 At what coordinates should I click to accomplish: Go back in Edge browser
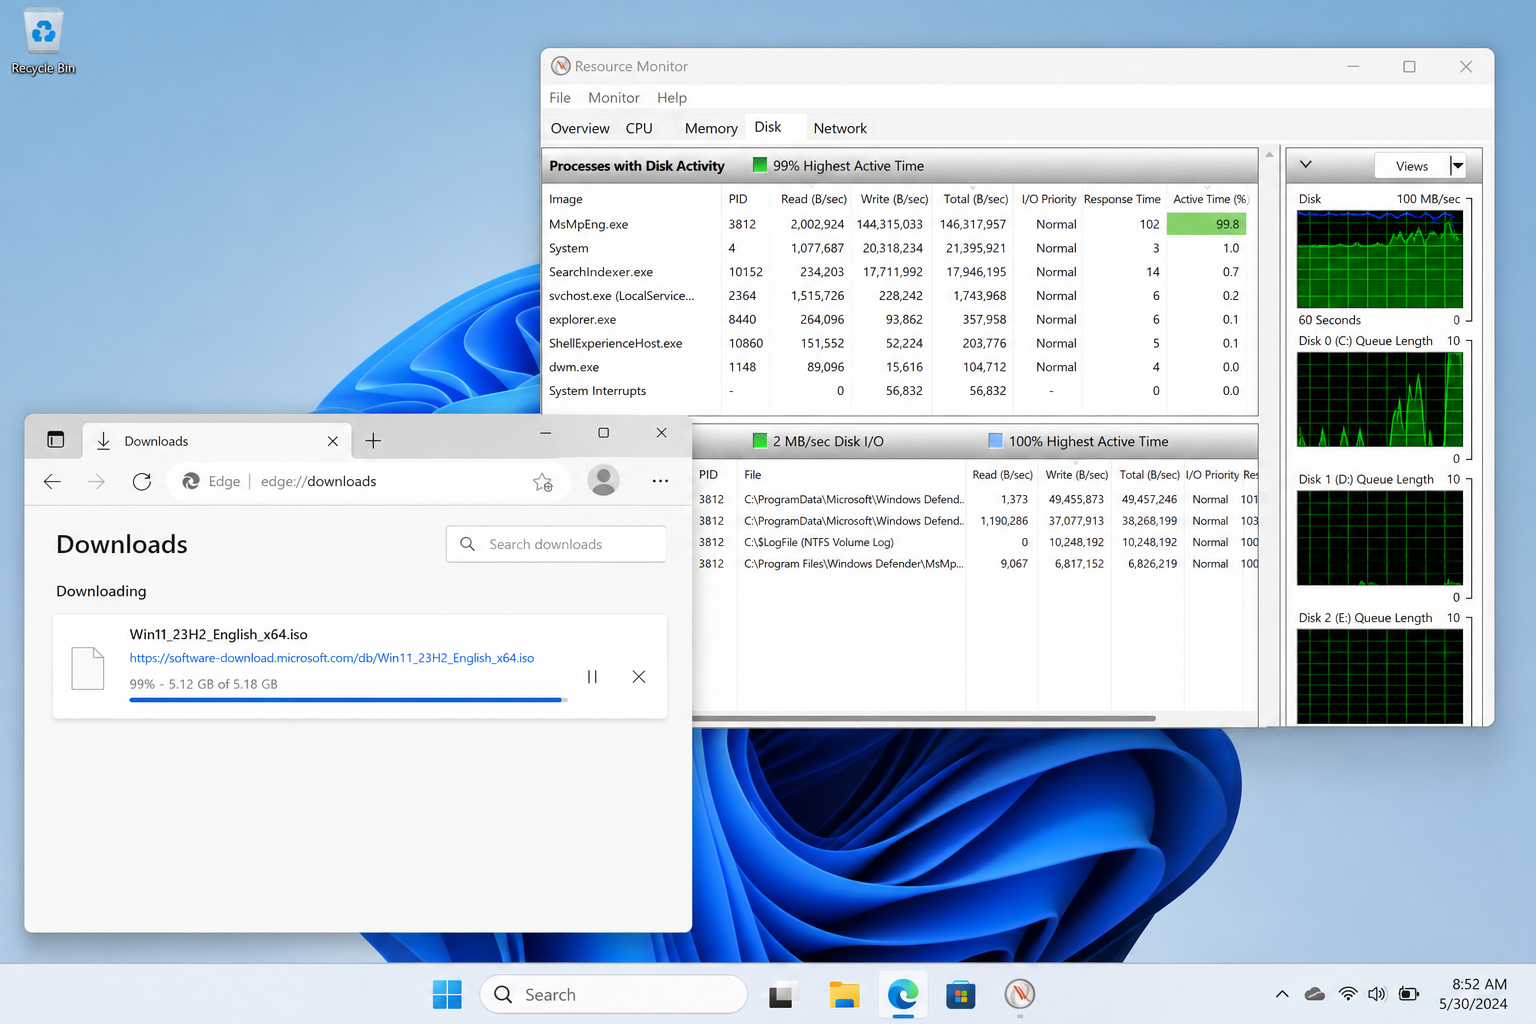pyautogui.click(x=52, y=482)
